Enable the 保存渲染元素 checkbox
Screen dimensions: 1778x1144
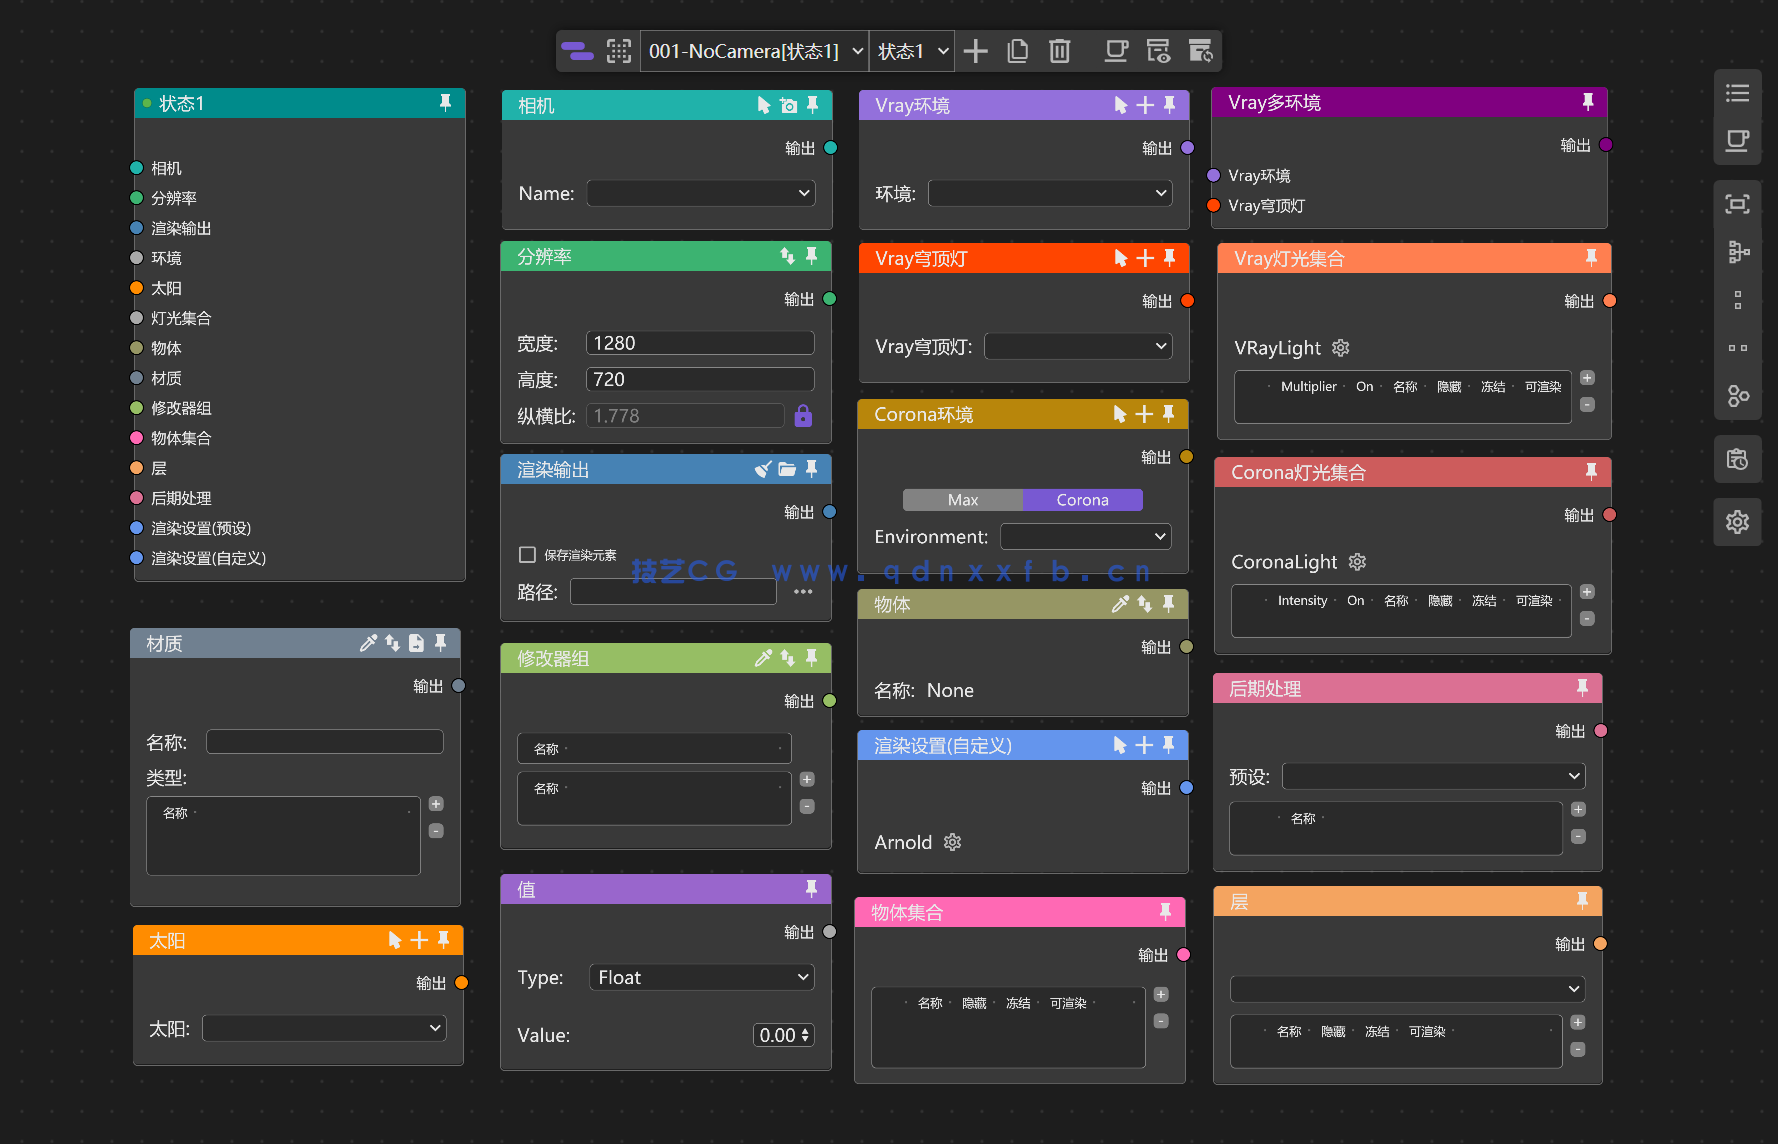point(527,555)
